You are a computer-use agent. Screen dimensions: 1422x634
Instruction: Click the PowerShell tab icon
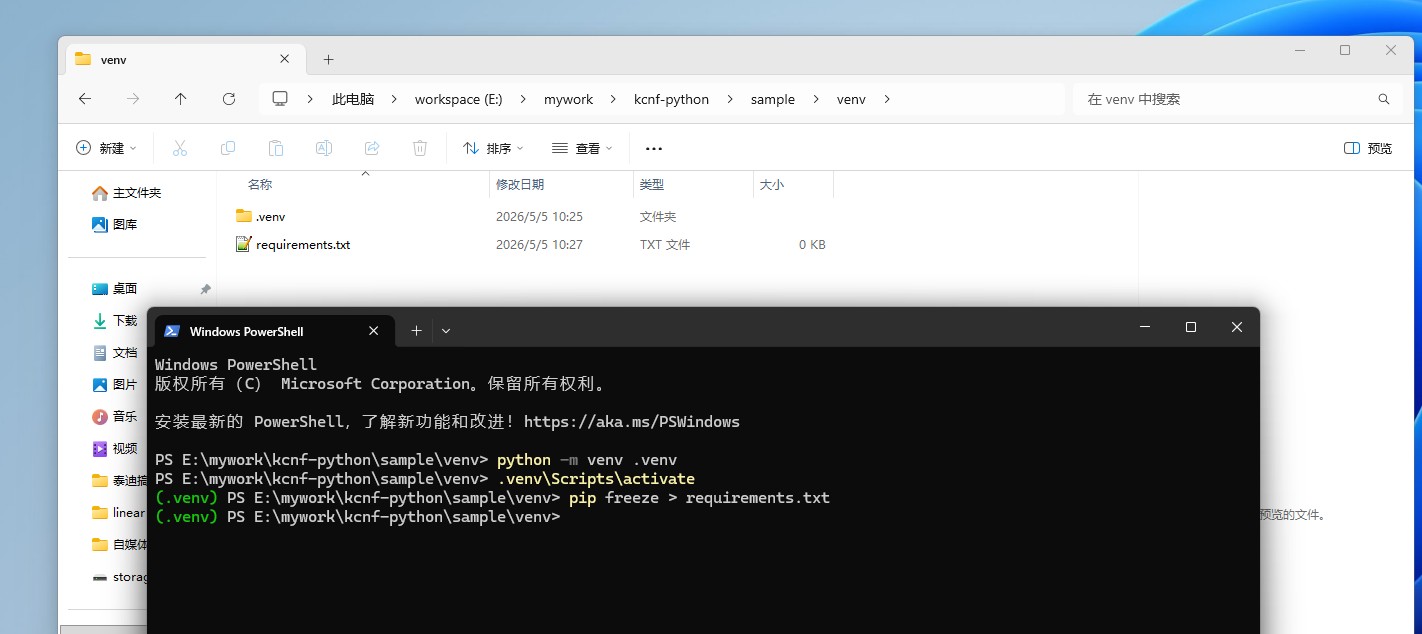(x=172, y=331)
